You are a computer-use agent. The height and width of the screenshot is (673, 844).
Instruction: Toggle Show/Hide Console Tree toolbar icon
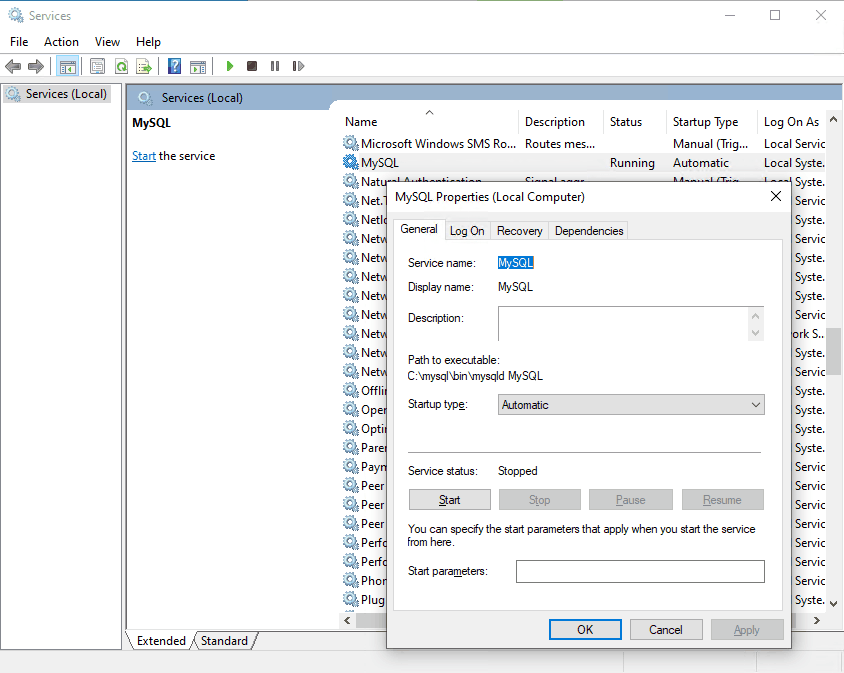[x=68, y=66]
